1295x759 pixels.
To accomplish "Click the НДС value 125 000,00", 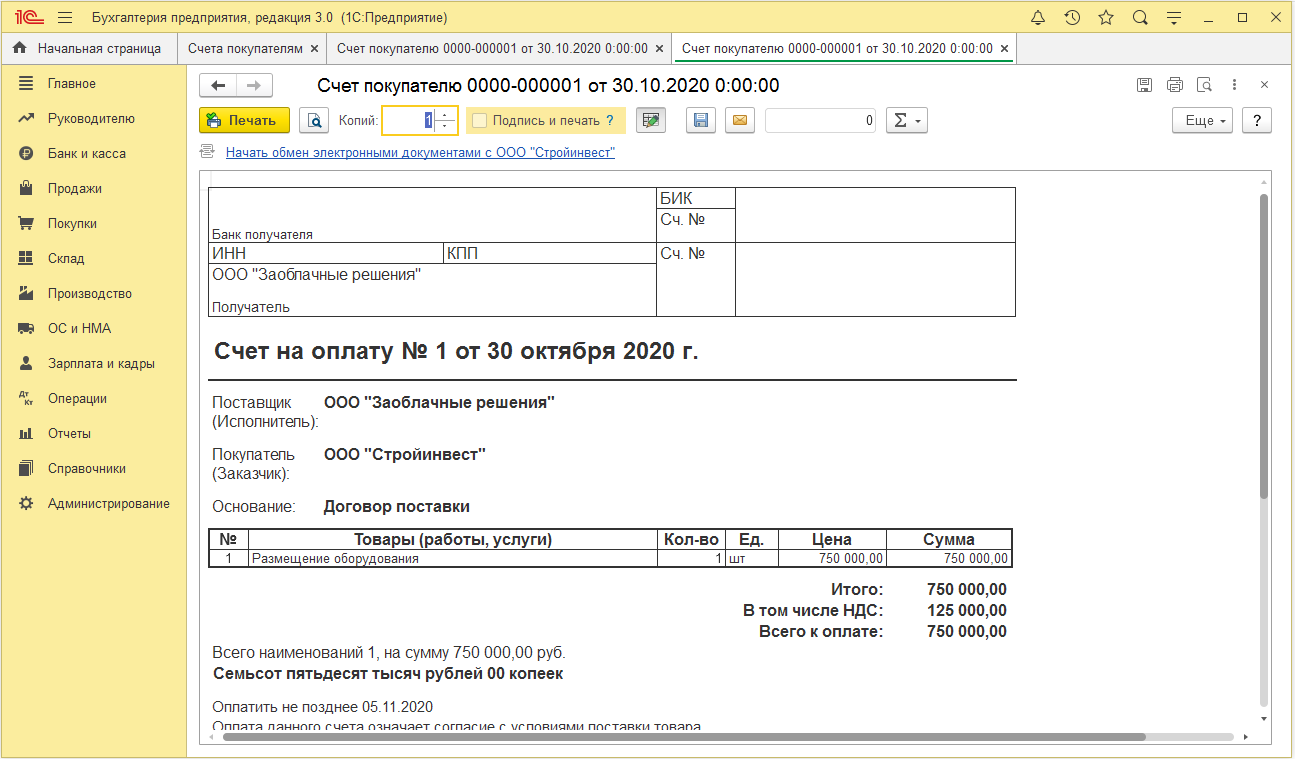I will pyautogui.click(x=967, y=611).
